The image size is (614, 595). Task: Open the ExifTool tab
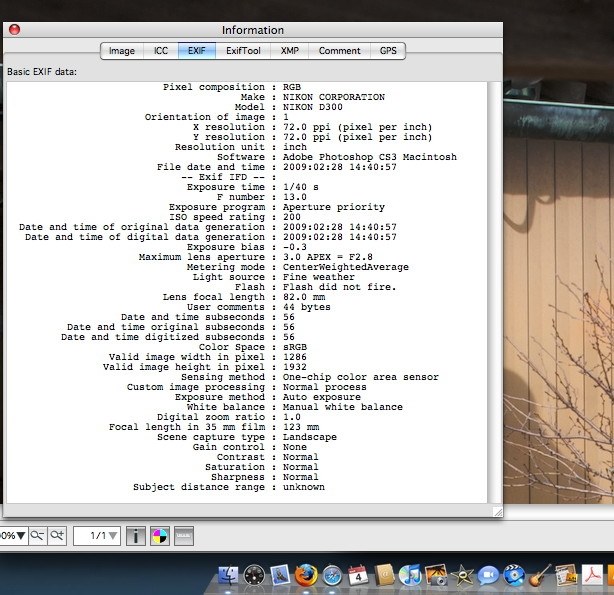coord(243,51)
